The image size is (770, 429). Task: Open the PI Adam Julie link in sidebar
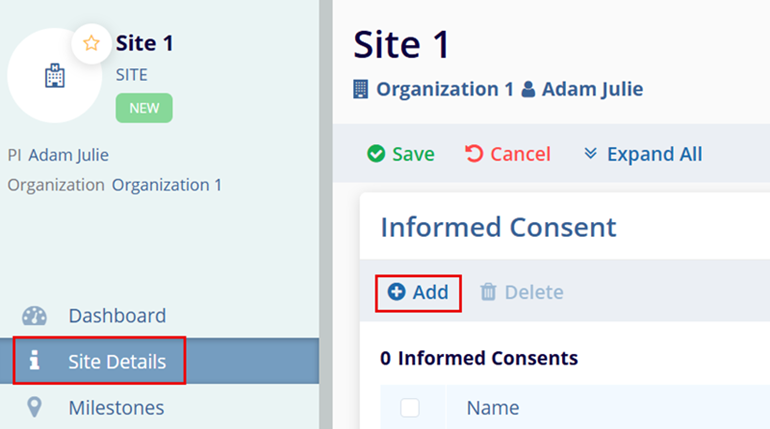click(68, 155)
